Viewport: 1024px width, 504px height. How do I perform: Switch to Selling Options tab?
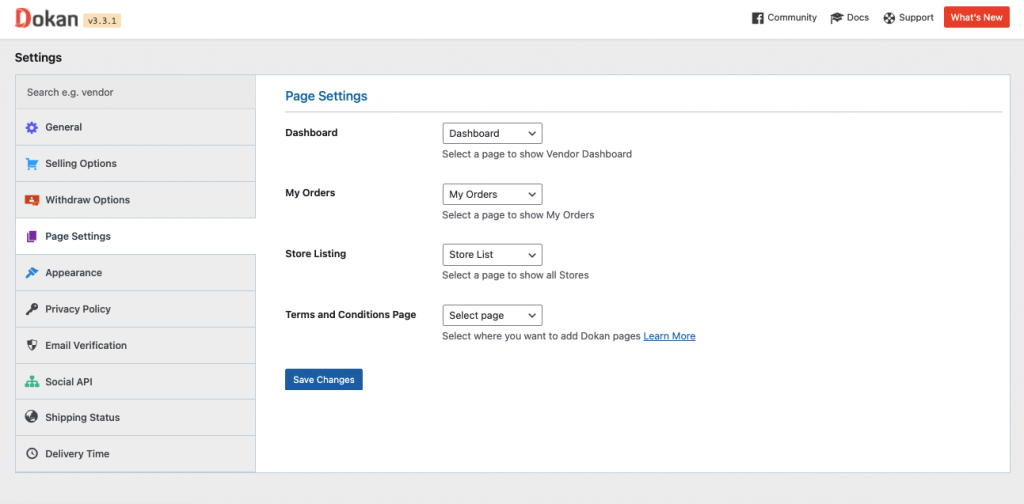click(136, 164)
